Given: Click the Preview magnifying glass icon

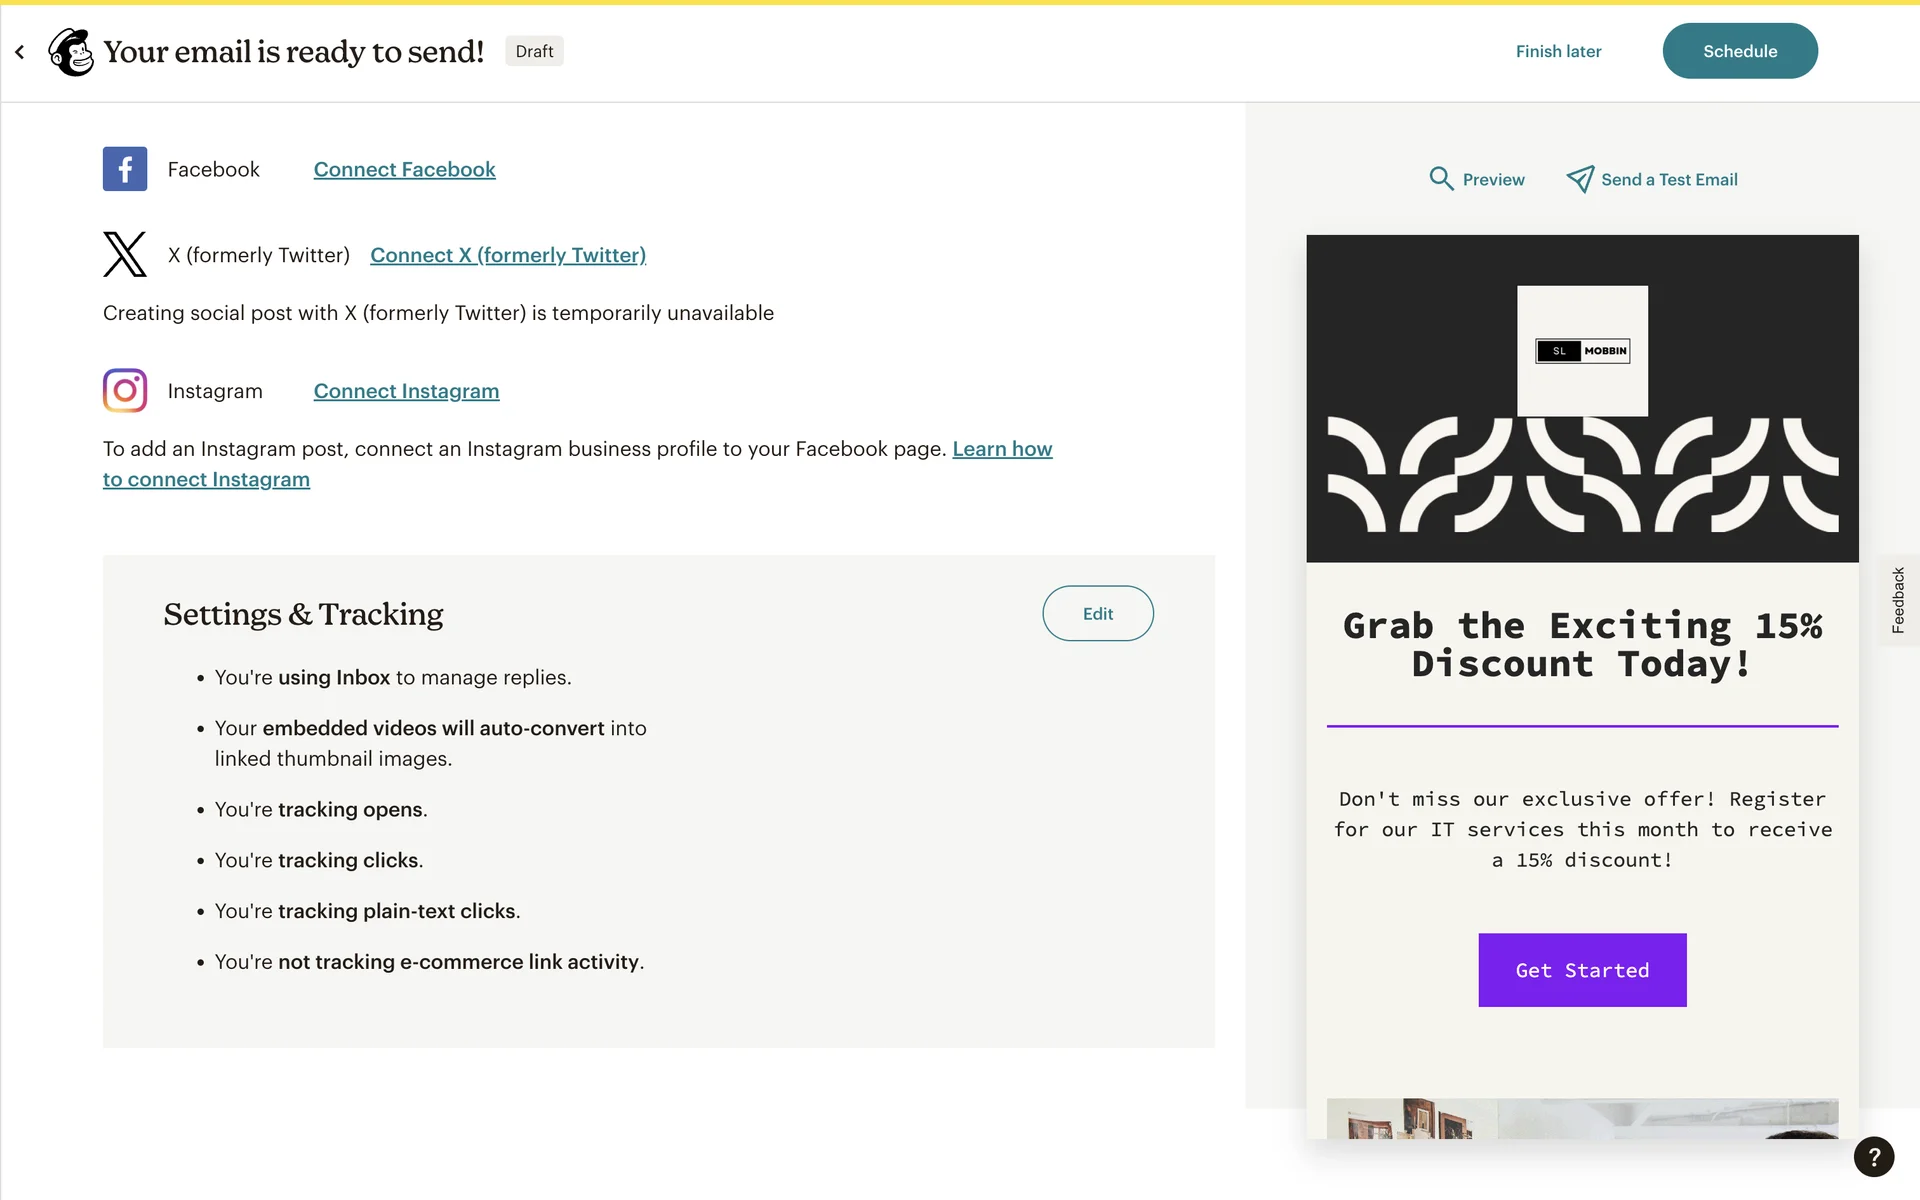Looking at the screenshot, I should tap(1441, 179).
